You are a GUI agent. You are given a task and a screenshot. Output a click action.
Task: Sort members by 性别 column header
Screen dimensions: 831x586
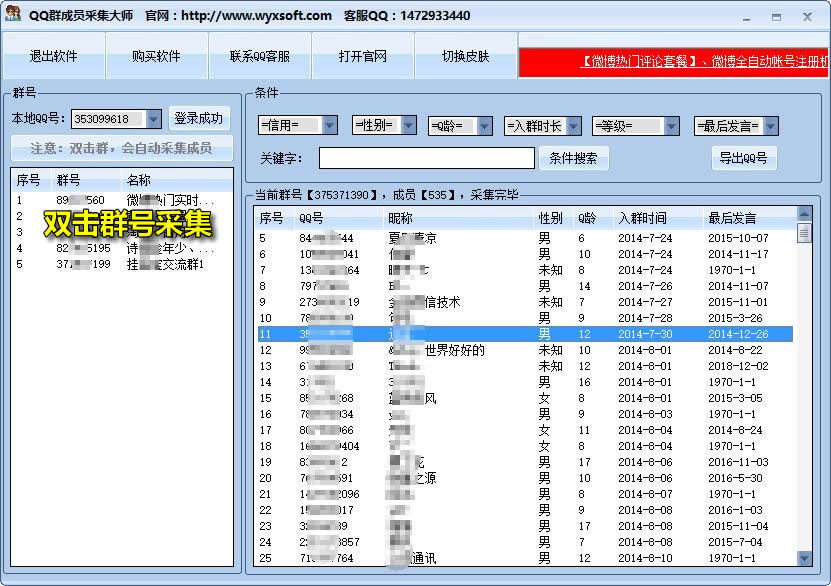pos(553,218)
